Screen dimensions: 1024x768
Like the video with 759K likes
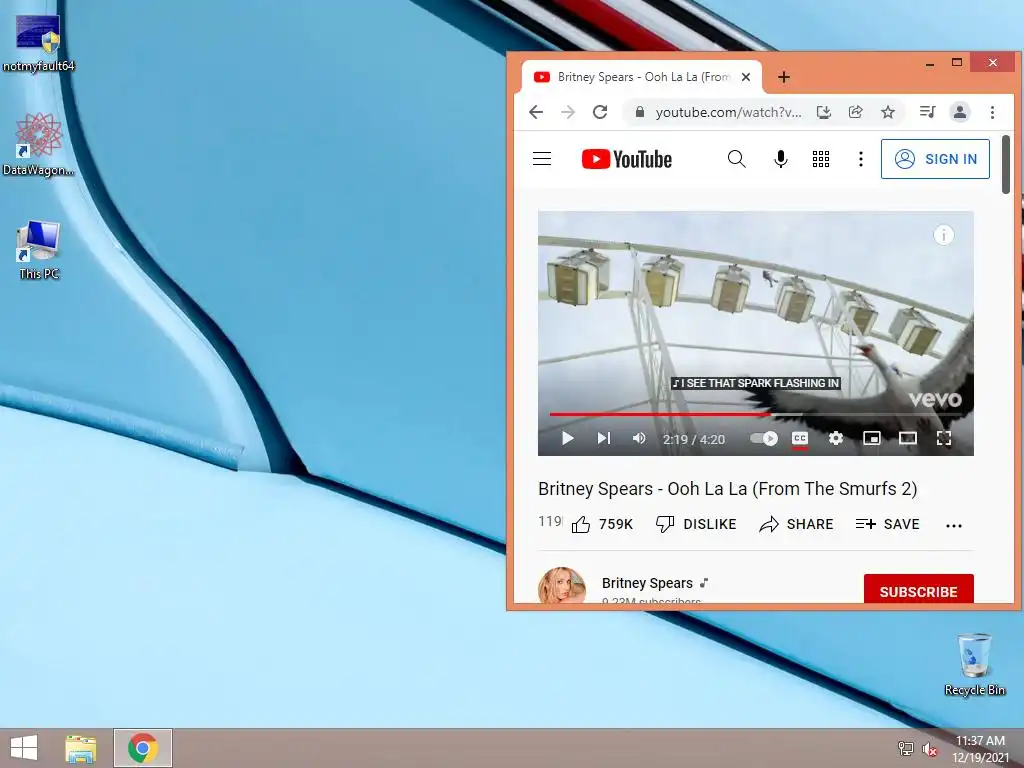point(601,524)
